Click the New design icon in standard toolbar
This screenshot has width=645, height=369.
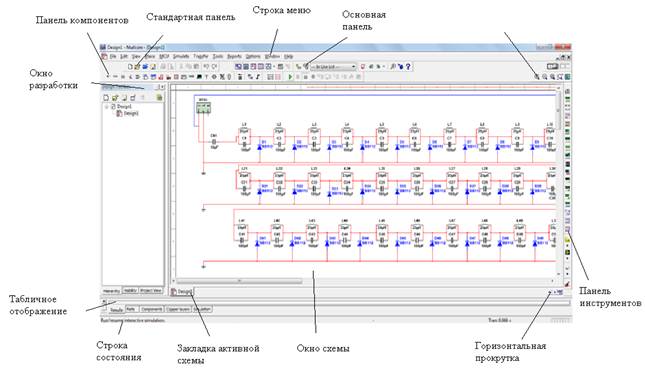pyautogui.click(x=130, y=67)
